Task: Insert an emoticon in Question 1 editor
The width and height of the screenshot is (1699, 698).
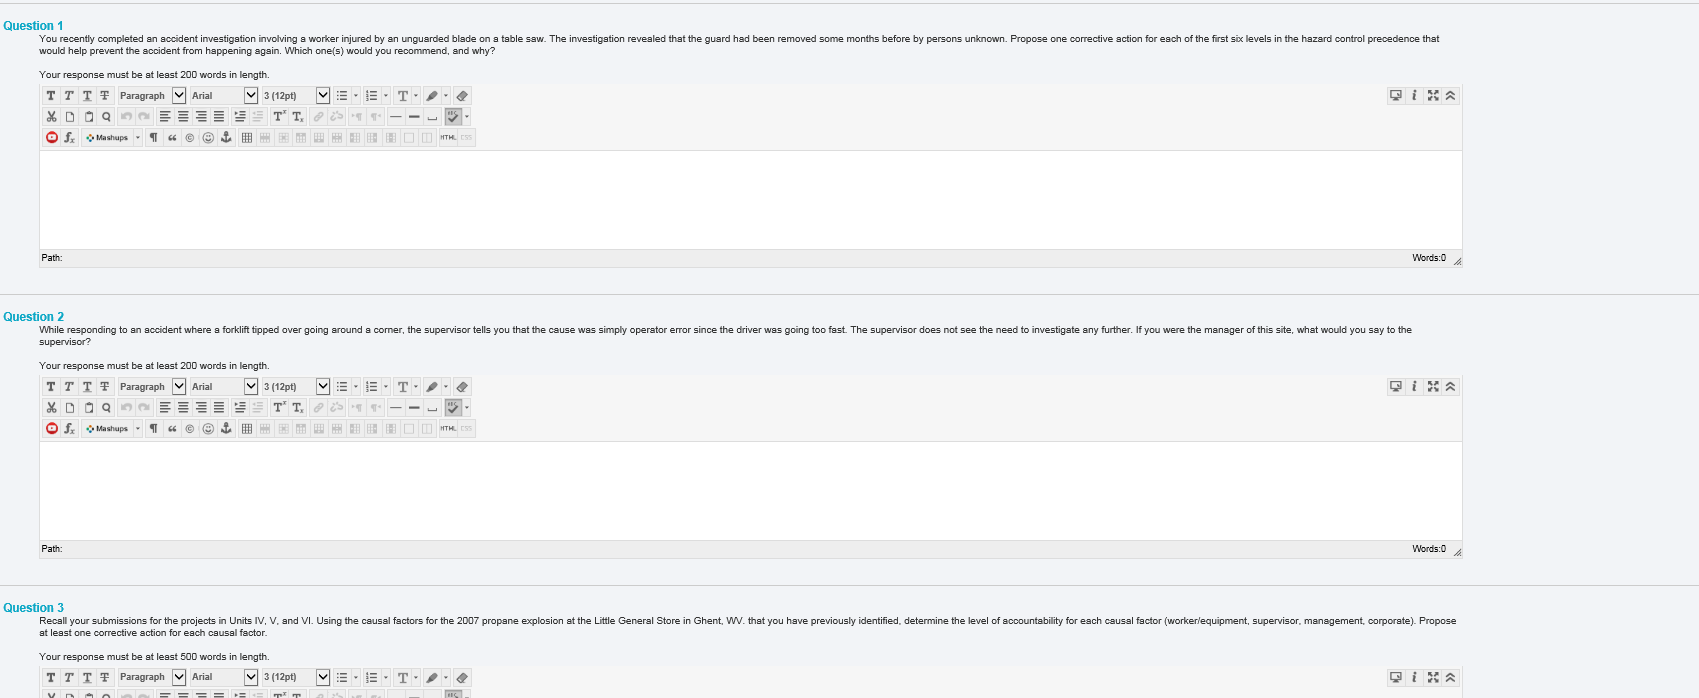Action: [208, 138]
